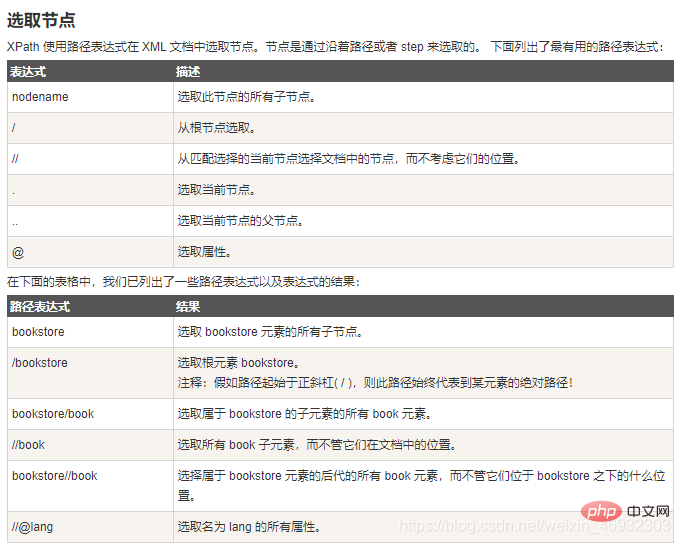
Task: Click result 选取根元素 bookstore
Action: coord(239,363)
